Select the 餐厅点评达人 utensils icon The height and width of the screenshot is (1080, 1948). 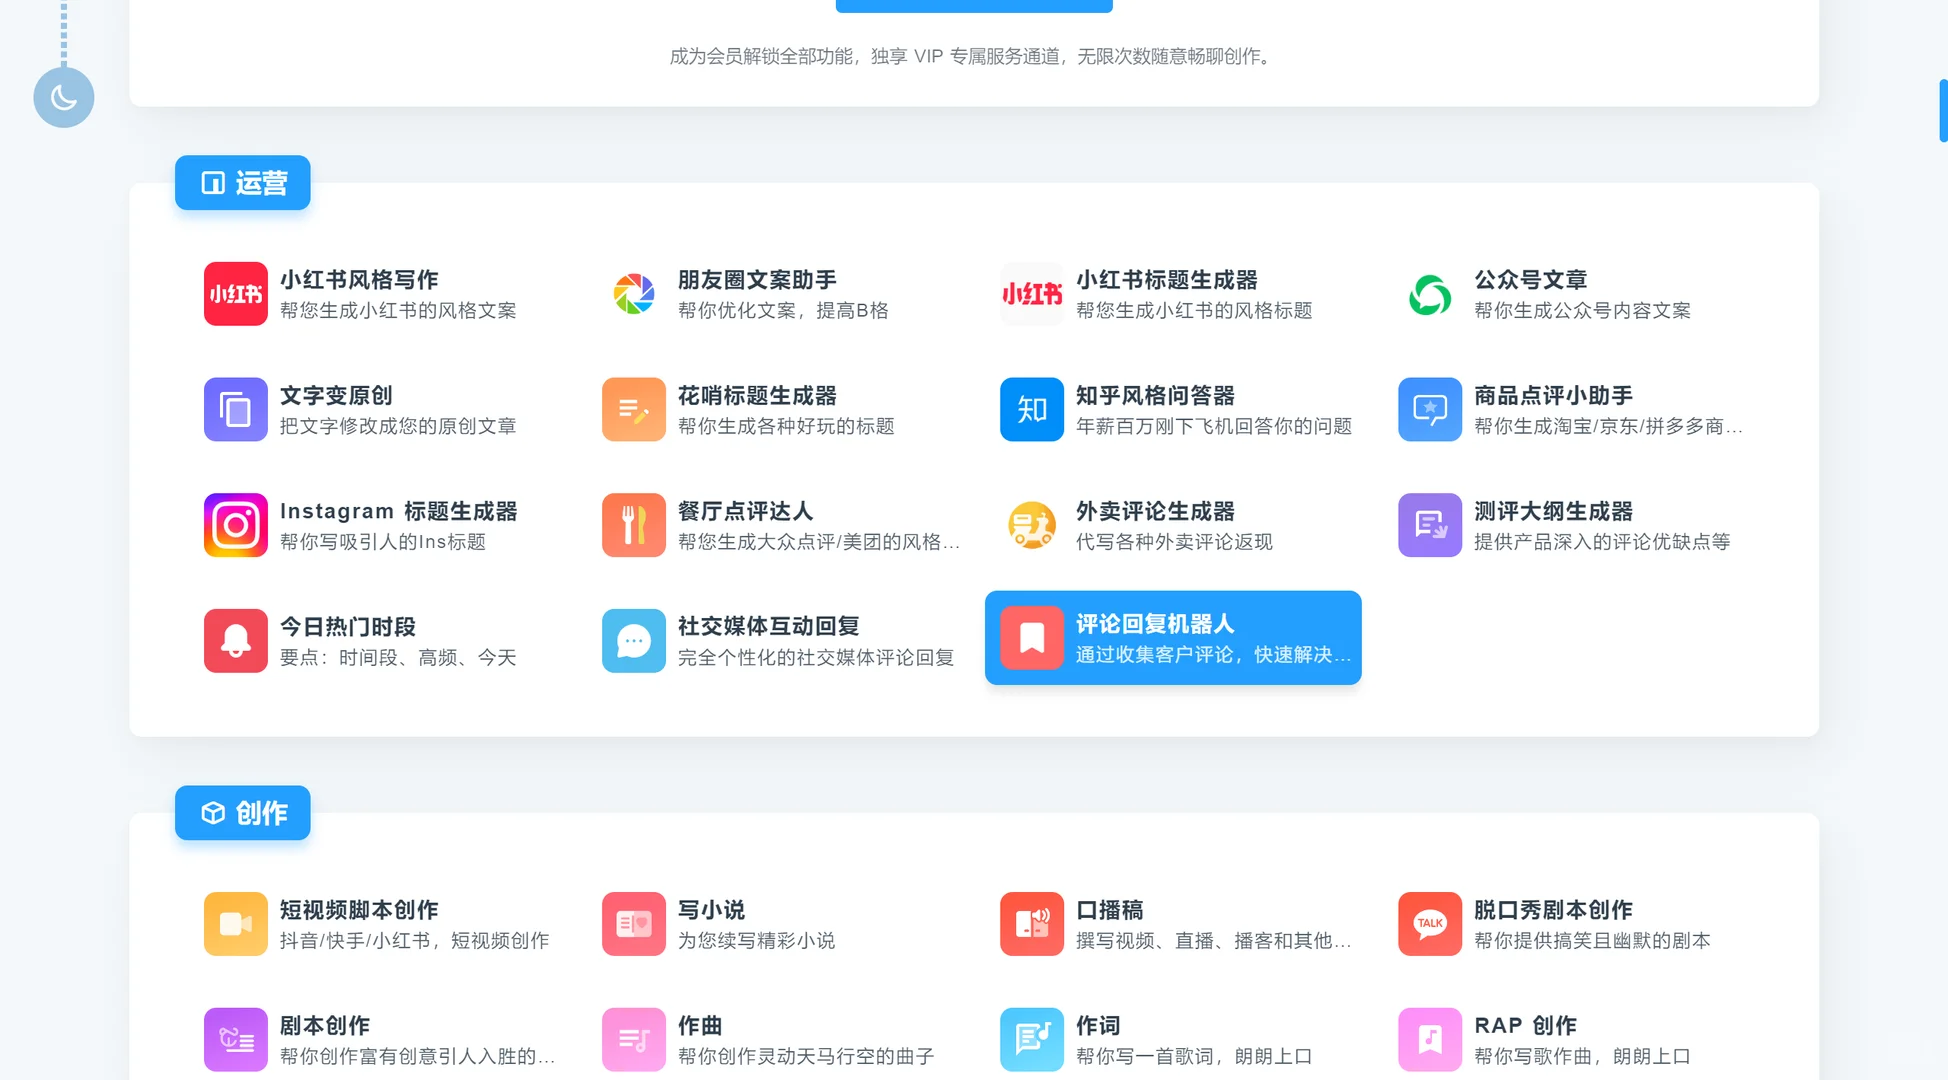(633, 525)
